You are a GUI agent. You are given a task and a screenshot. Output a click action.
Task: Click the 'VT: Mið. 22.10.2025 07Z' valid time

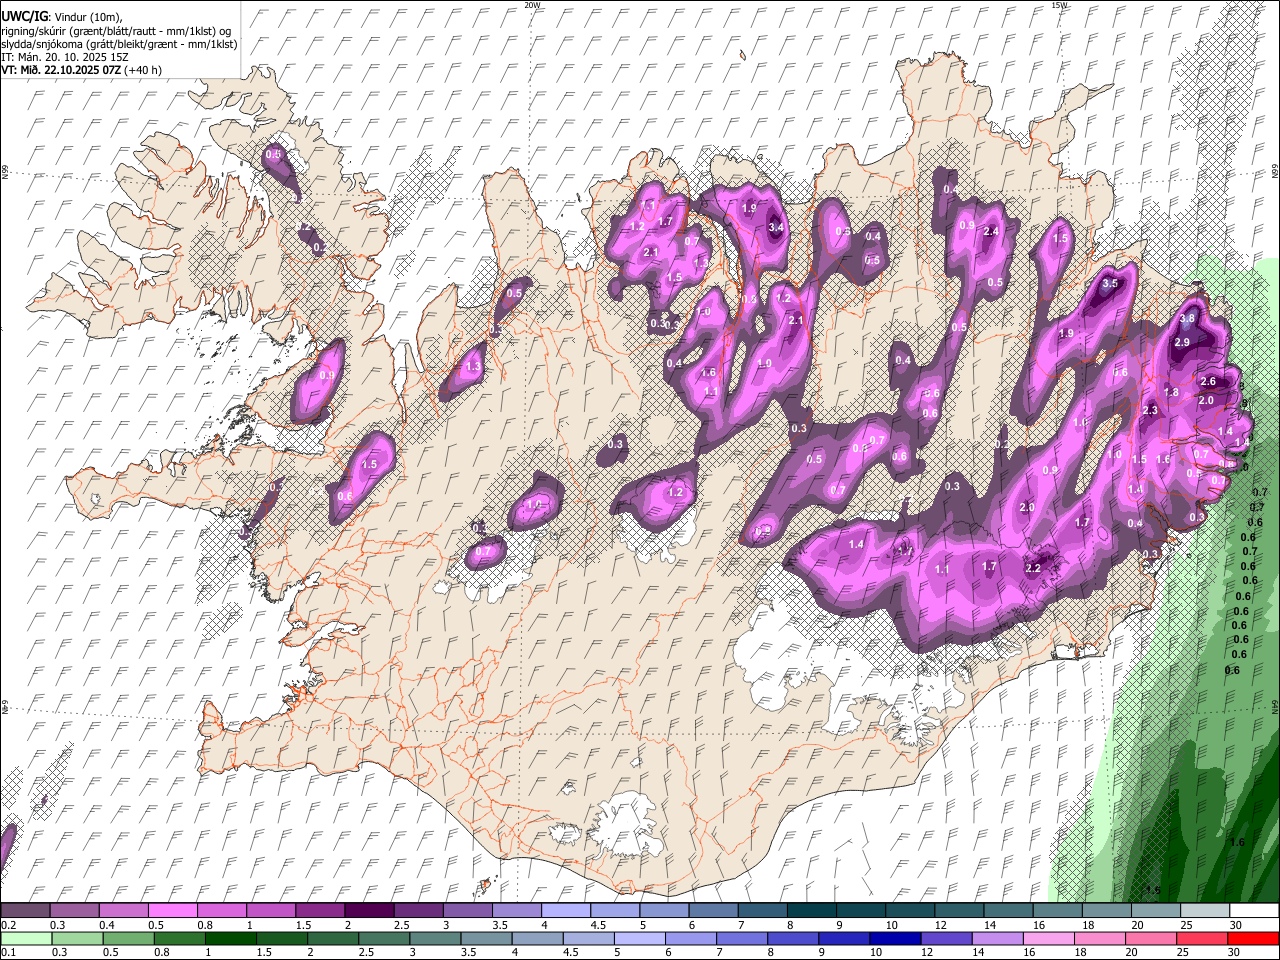(x=61, y=70)
